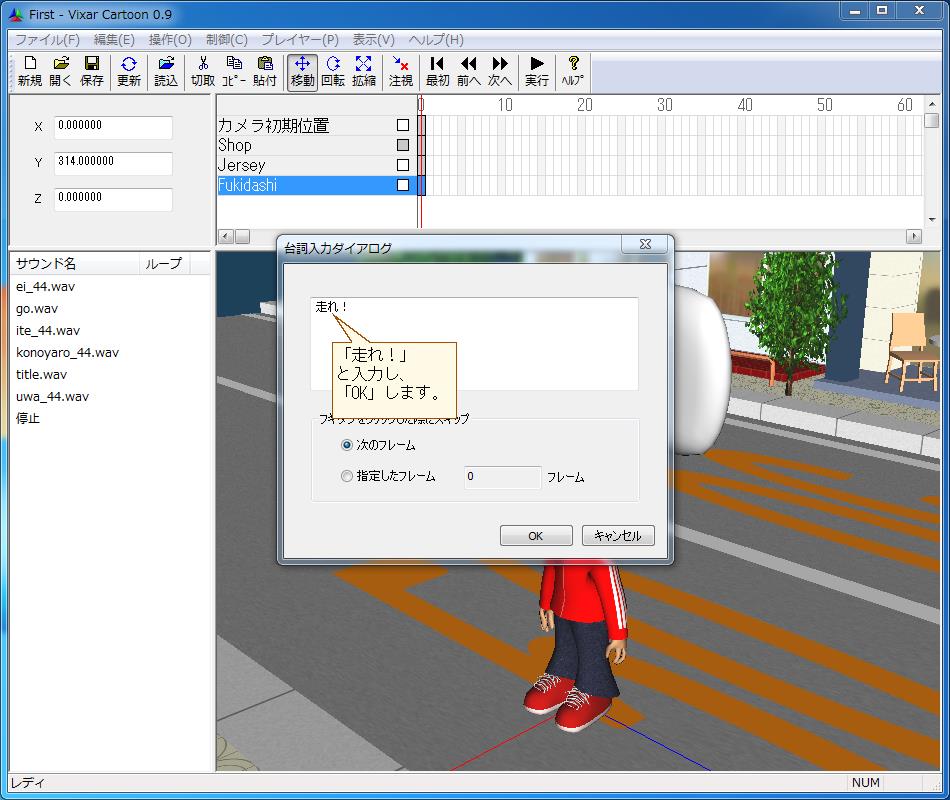The image size is (950, 800).
Task: Jump to 最初 (first frame)
Action: click(437, 71)
